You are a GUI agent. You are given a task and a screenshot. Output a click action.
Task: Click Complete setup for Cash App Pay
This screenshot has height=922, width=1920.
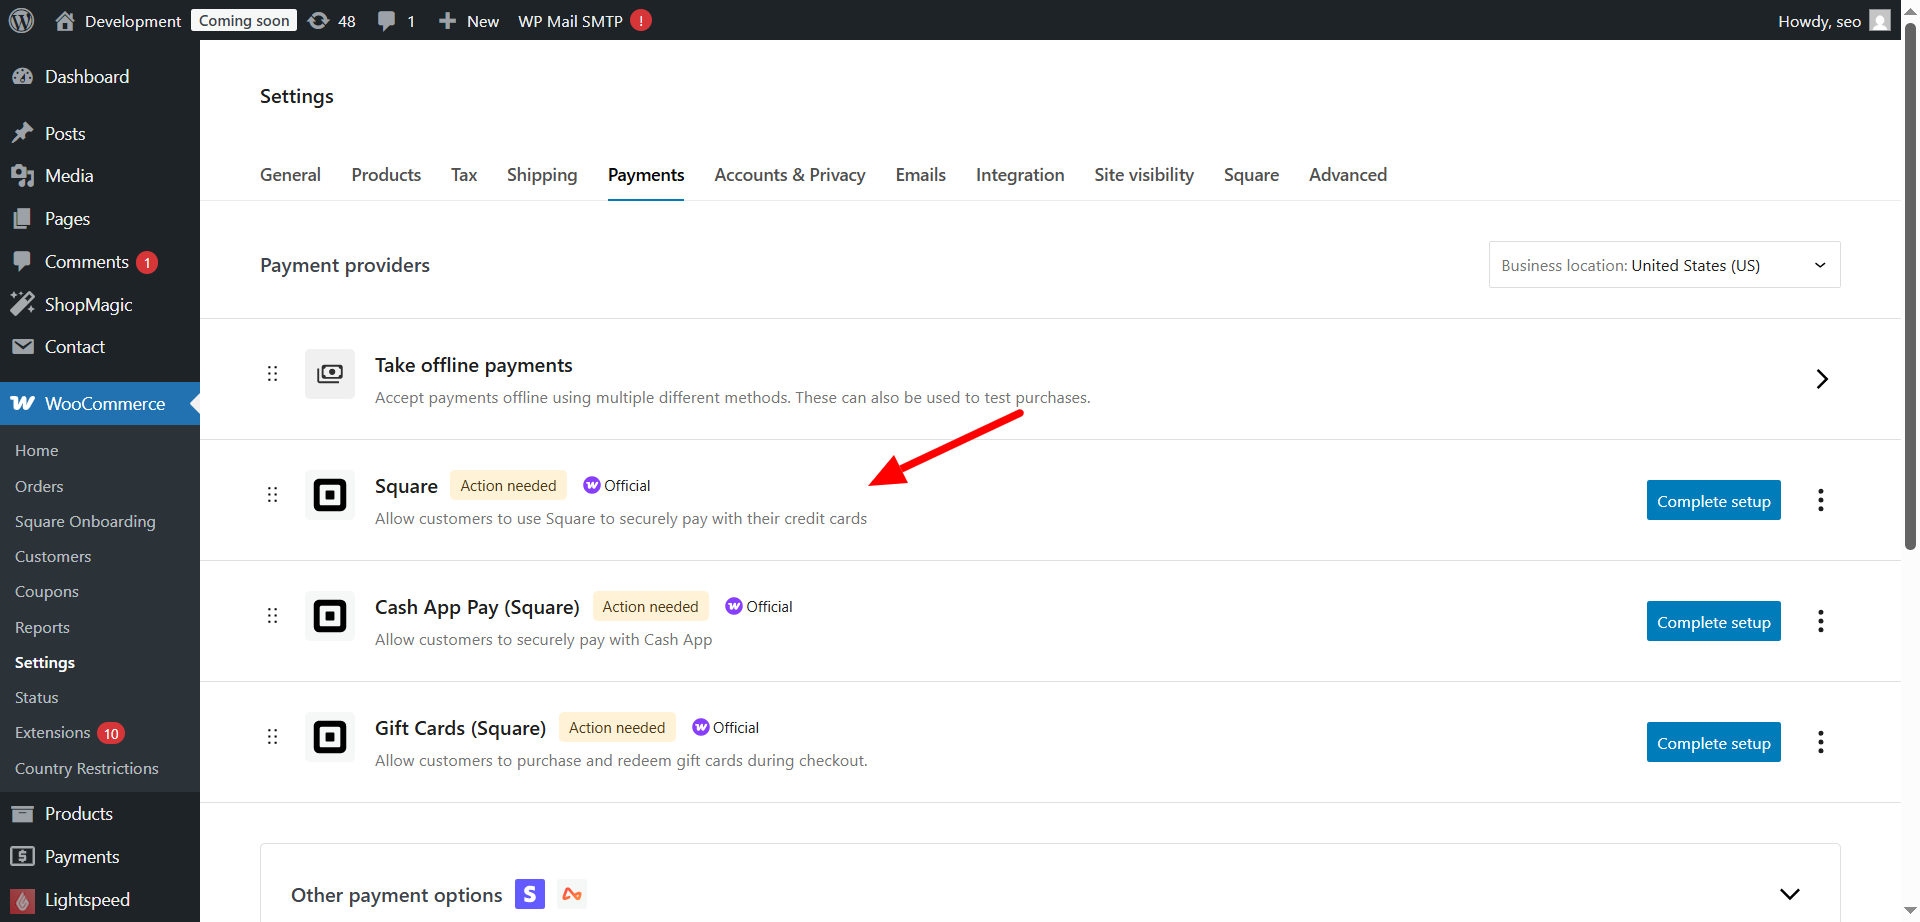[1714, 621]
